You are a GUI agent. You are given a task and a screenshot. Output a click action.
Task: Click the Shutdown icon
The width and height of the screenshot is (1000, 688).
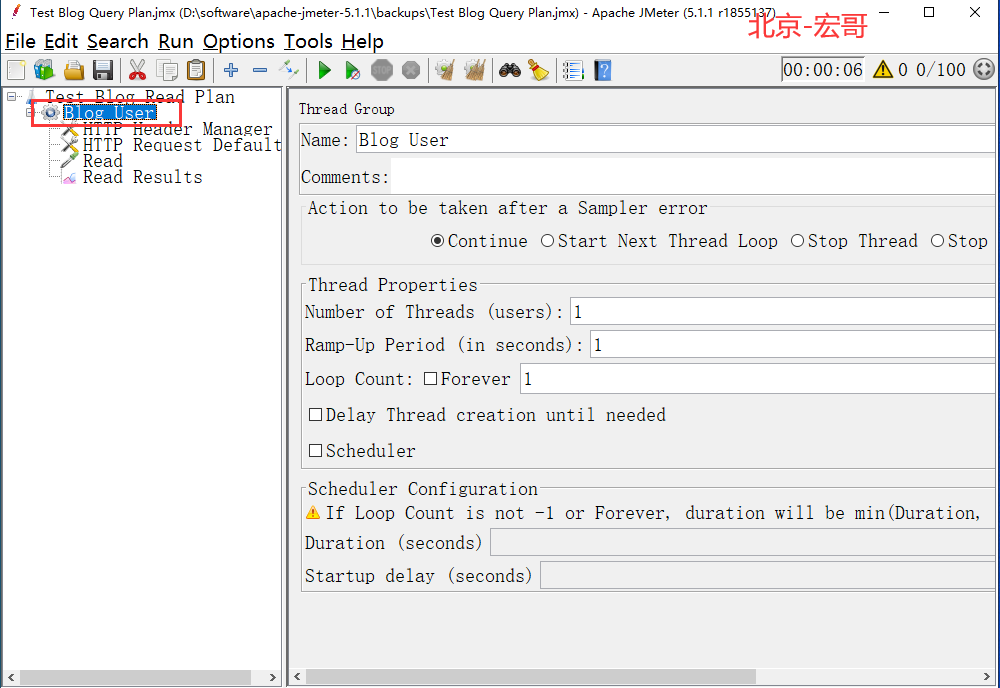point(411,70)
